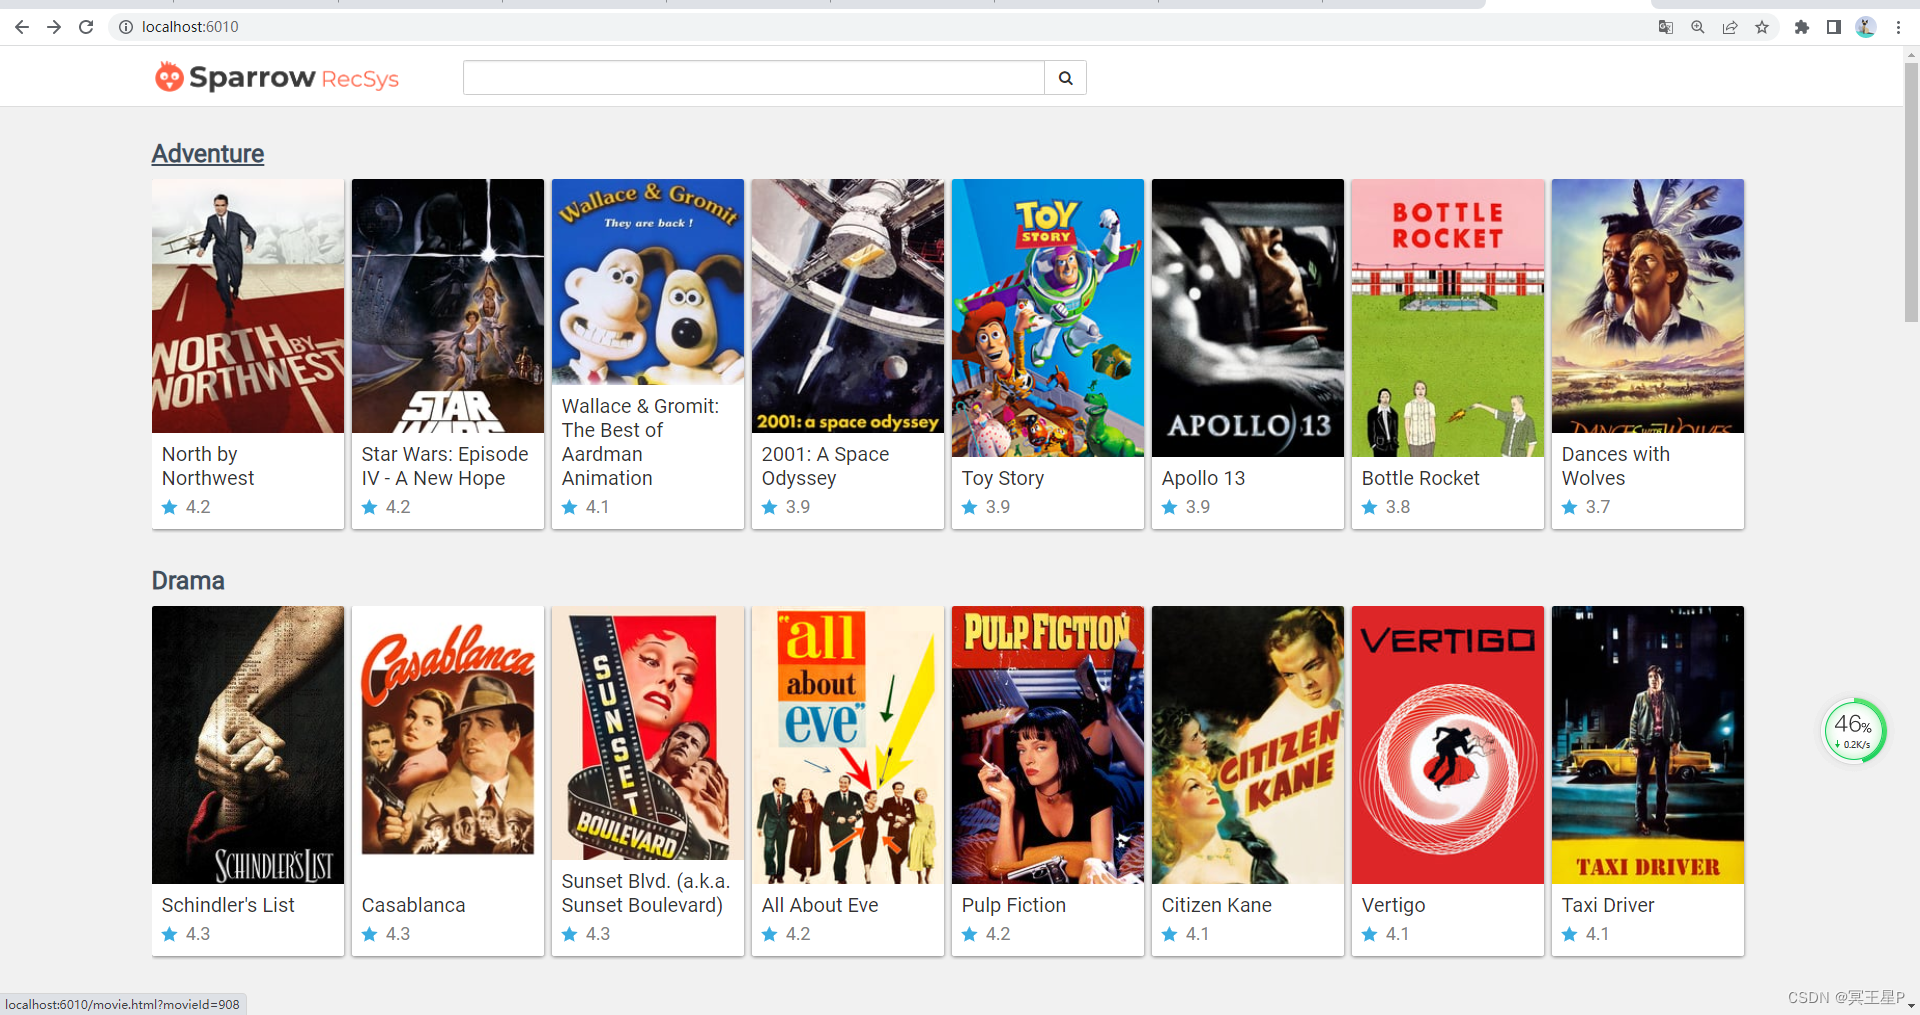
Task: Click the 'All About Eve' title text
Action: click(820, 905)
